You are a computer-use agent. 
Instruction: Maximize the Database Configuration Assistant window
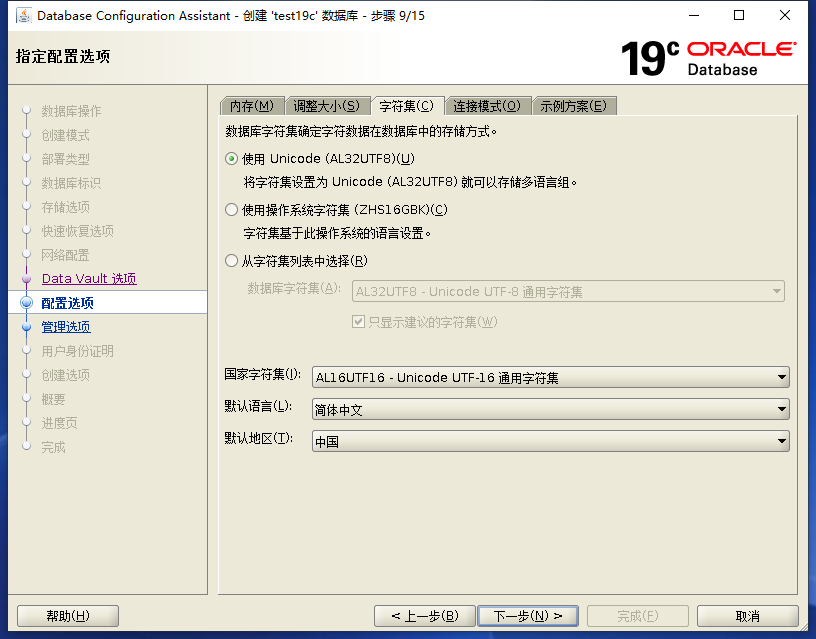pos(739,16)
